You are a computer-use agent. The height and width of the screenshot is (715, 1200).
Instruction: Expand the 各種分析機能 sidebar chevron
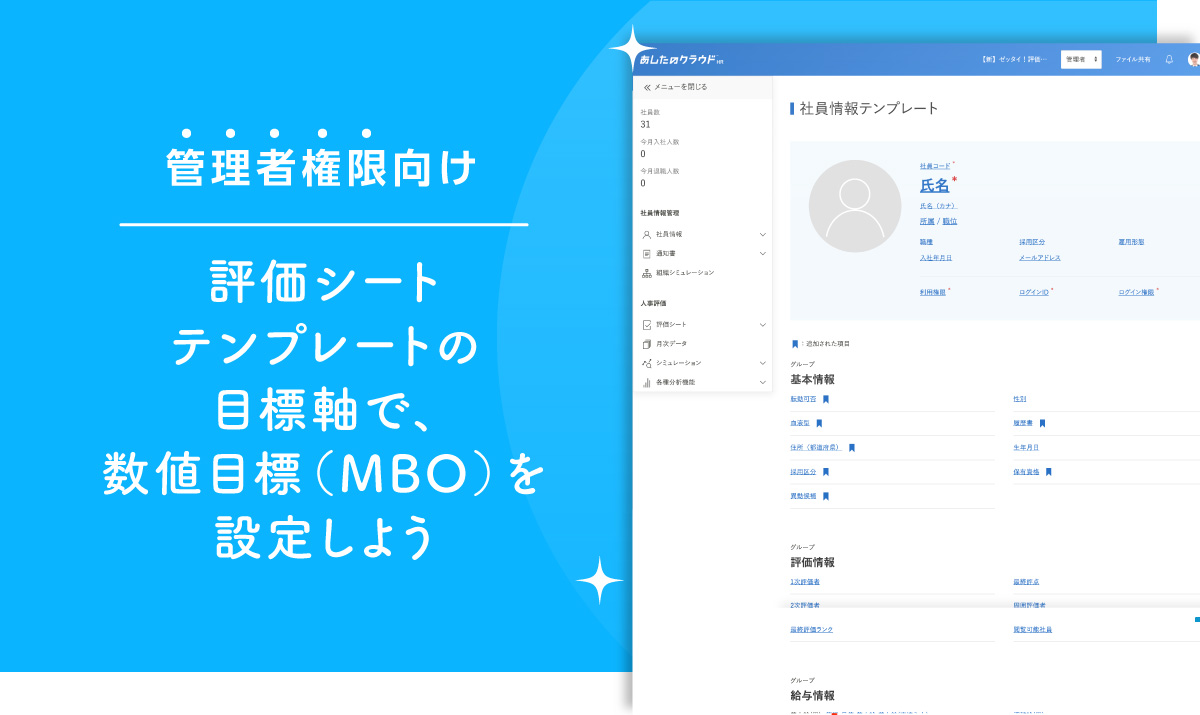[763, 382]
